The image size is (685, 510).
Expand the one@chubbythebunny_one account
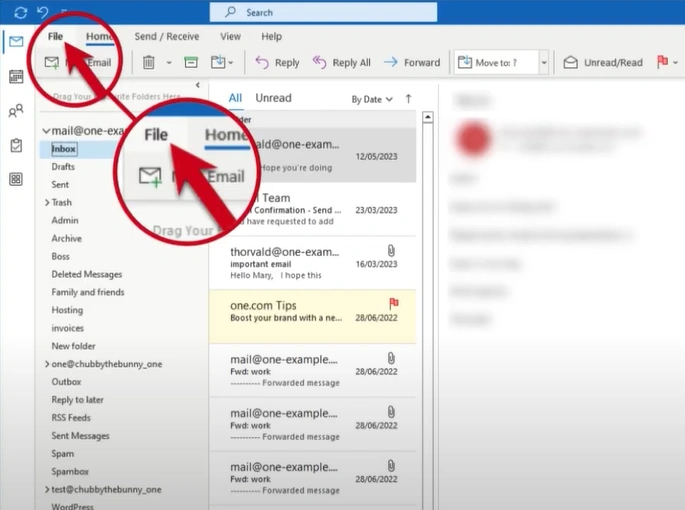tap(47, 364)
